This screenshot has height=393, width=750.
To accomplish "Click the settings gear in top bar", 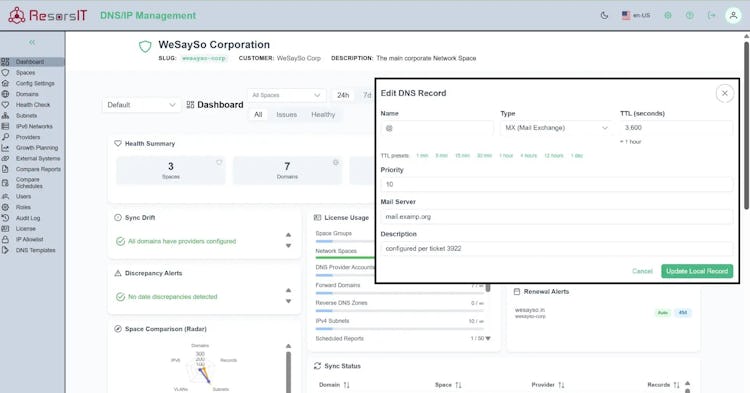I will tap(668, 15).
